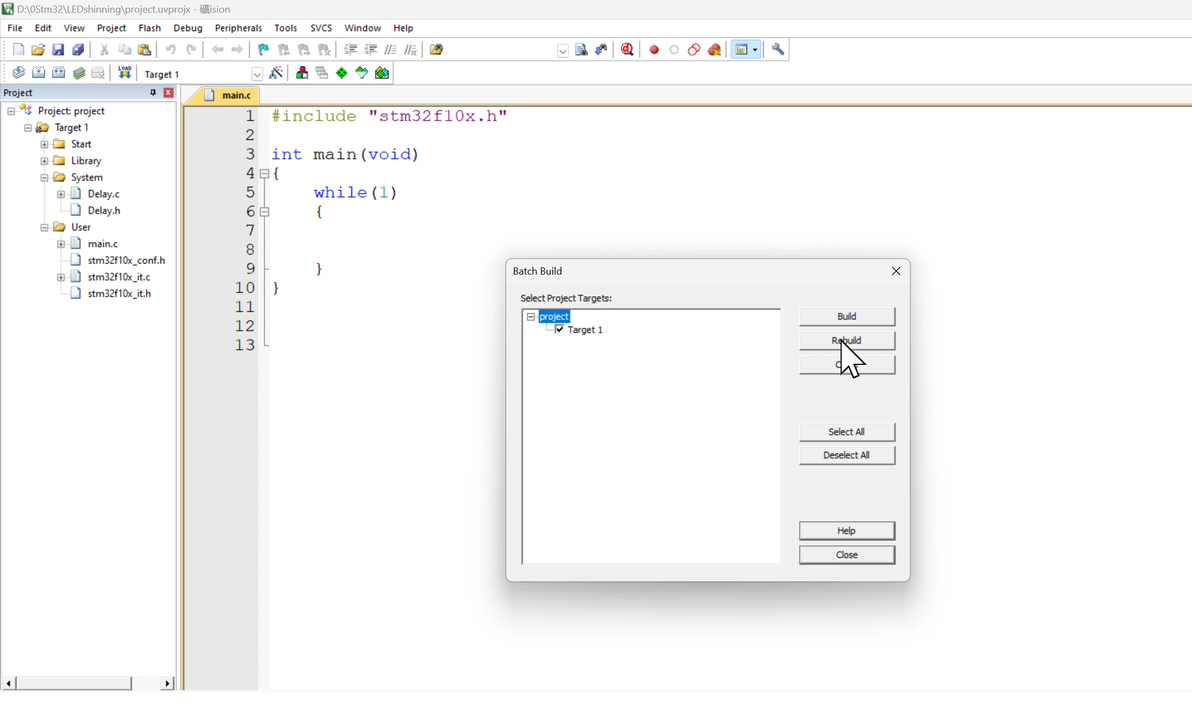Click Build in the Batch Build dialog
The image size is (1192, 707).
coord(847,316)
